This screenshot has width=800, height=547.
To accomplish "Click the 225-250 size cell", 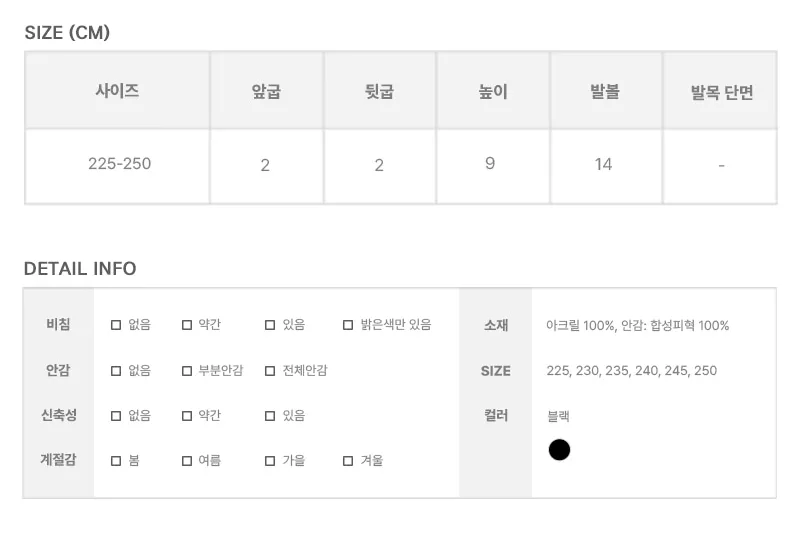I will click(117, 166).
